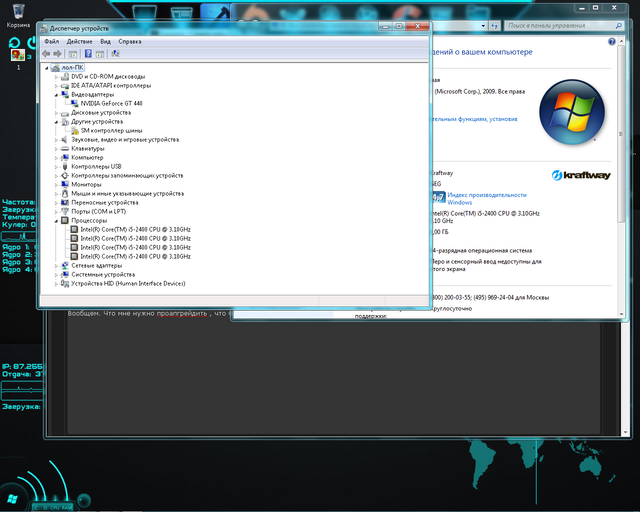Open the Вид menu
Viewport: 640px width, 512px height.
point(105,41)
